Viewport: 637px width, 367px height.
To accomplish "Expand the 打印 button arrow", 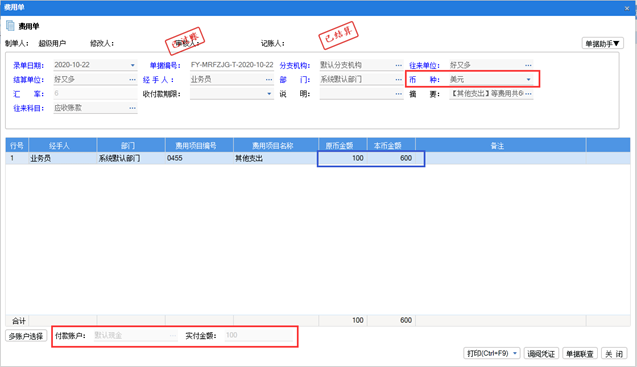I will point(515,353).
